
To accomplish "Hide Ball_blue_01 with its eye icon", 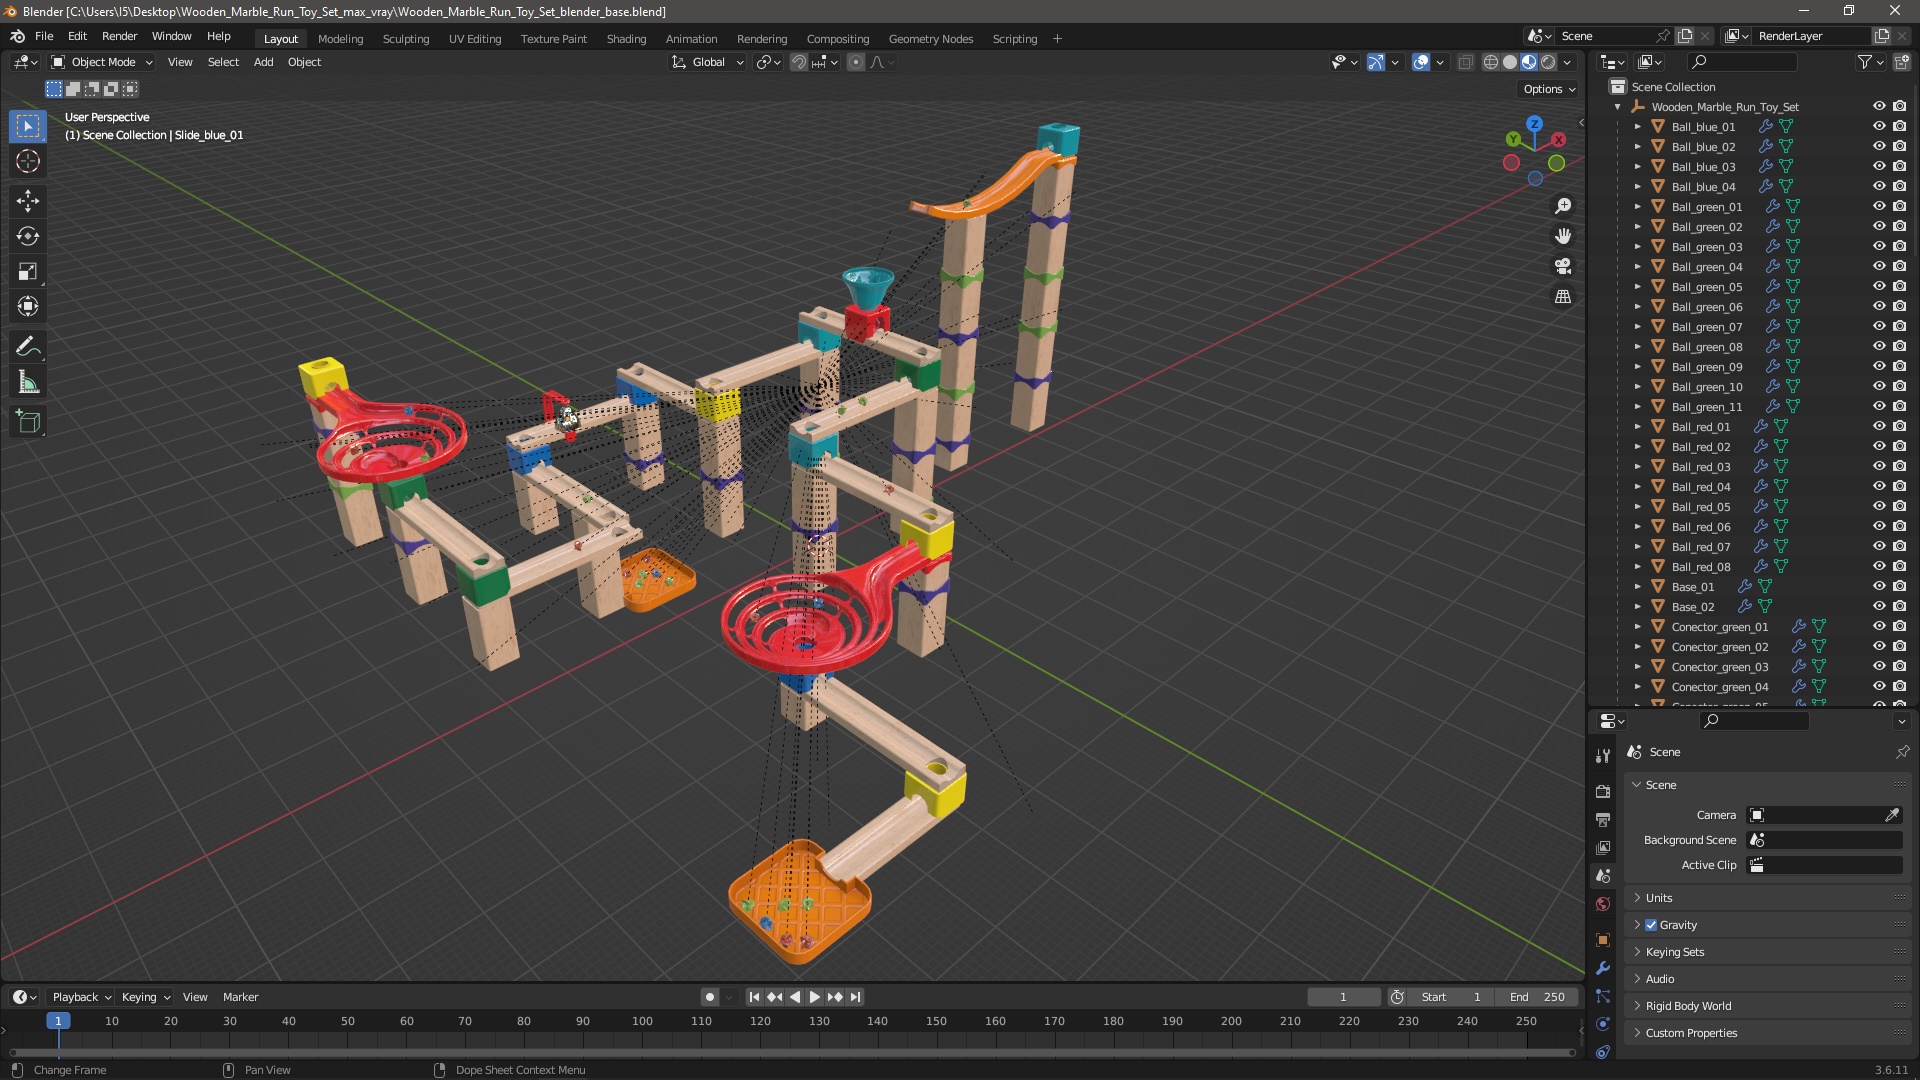I will [x=1879, y=126].
